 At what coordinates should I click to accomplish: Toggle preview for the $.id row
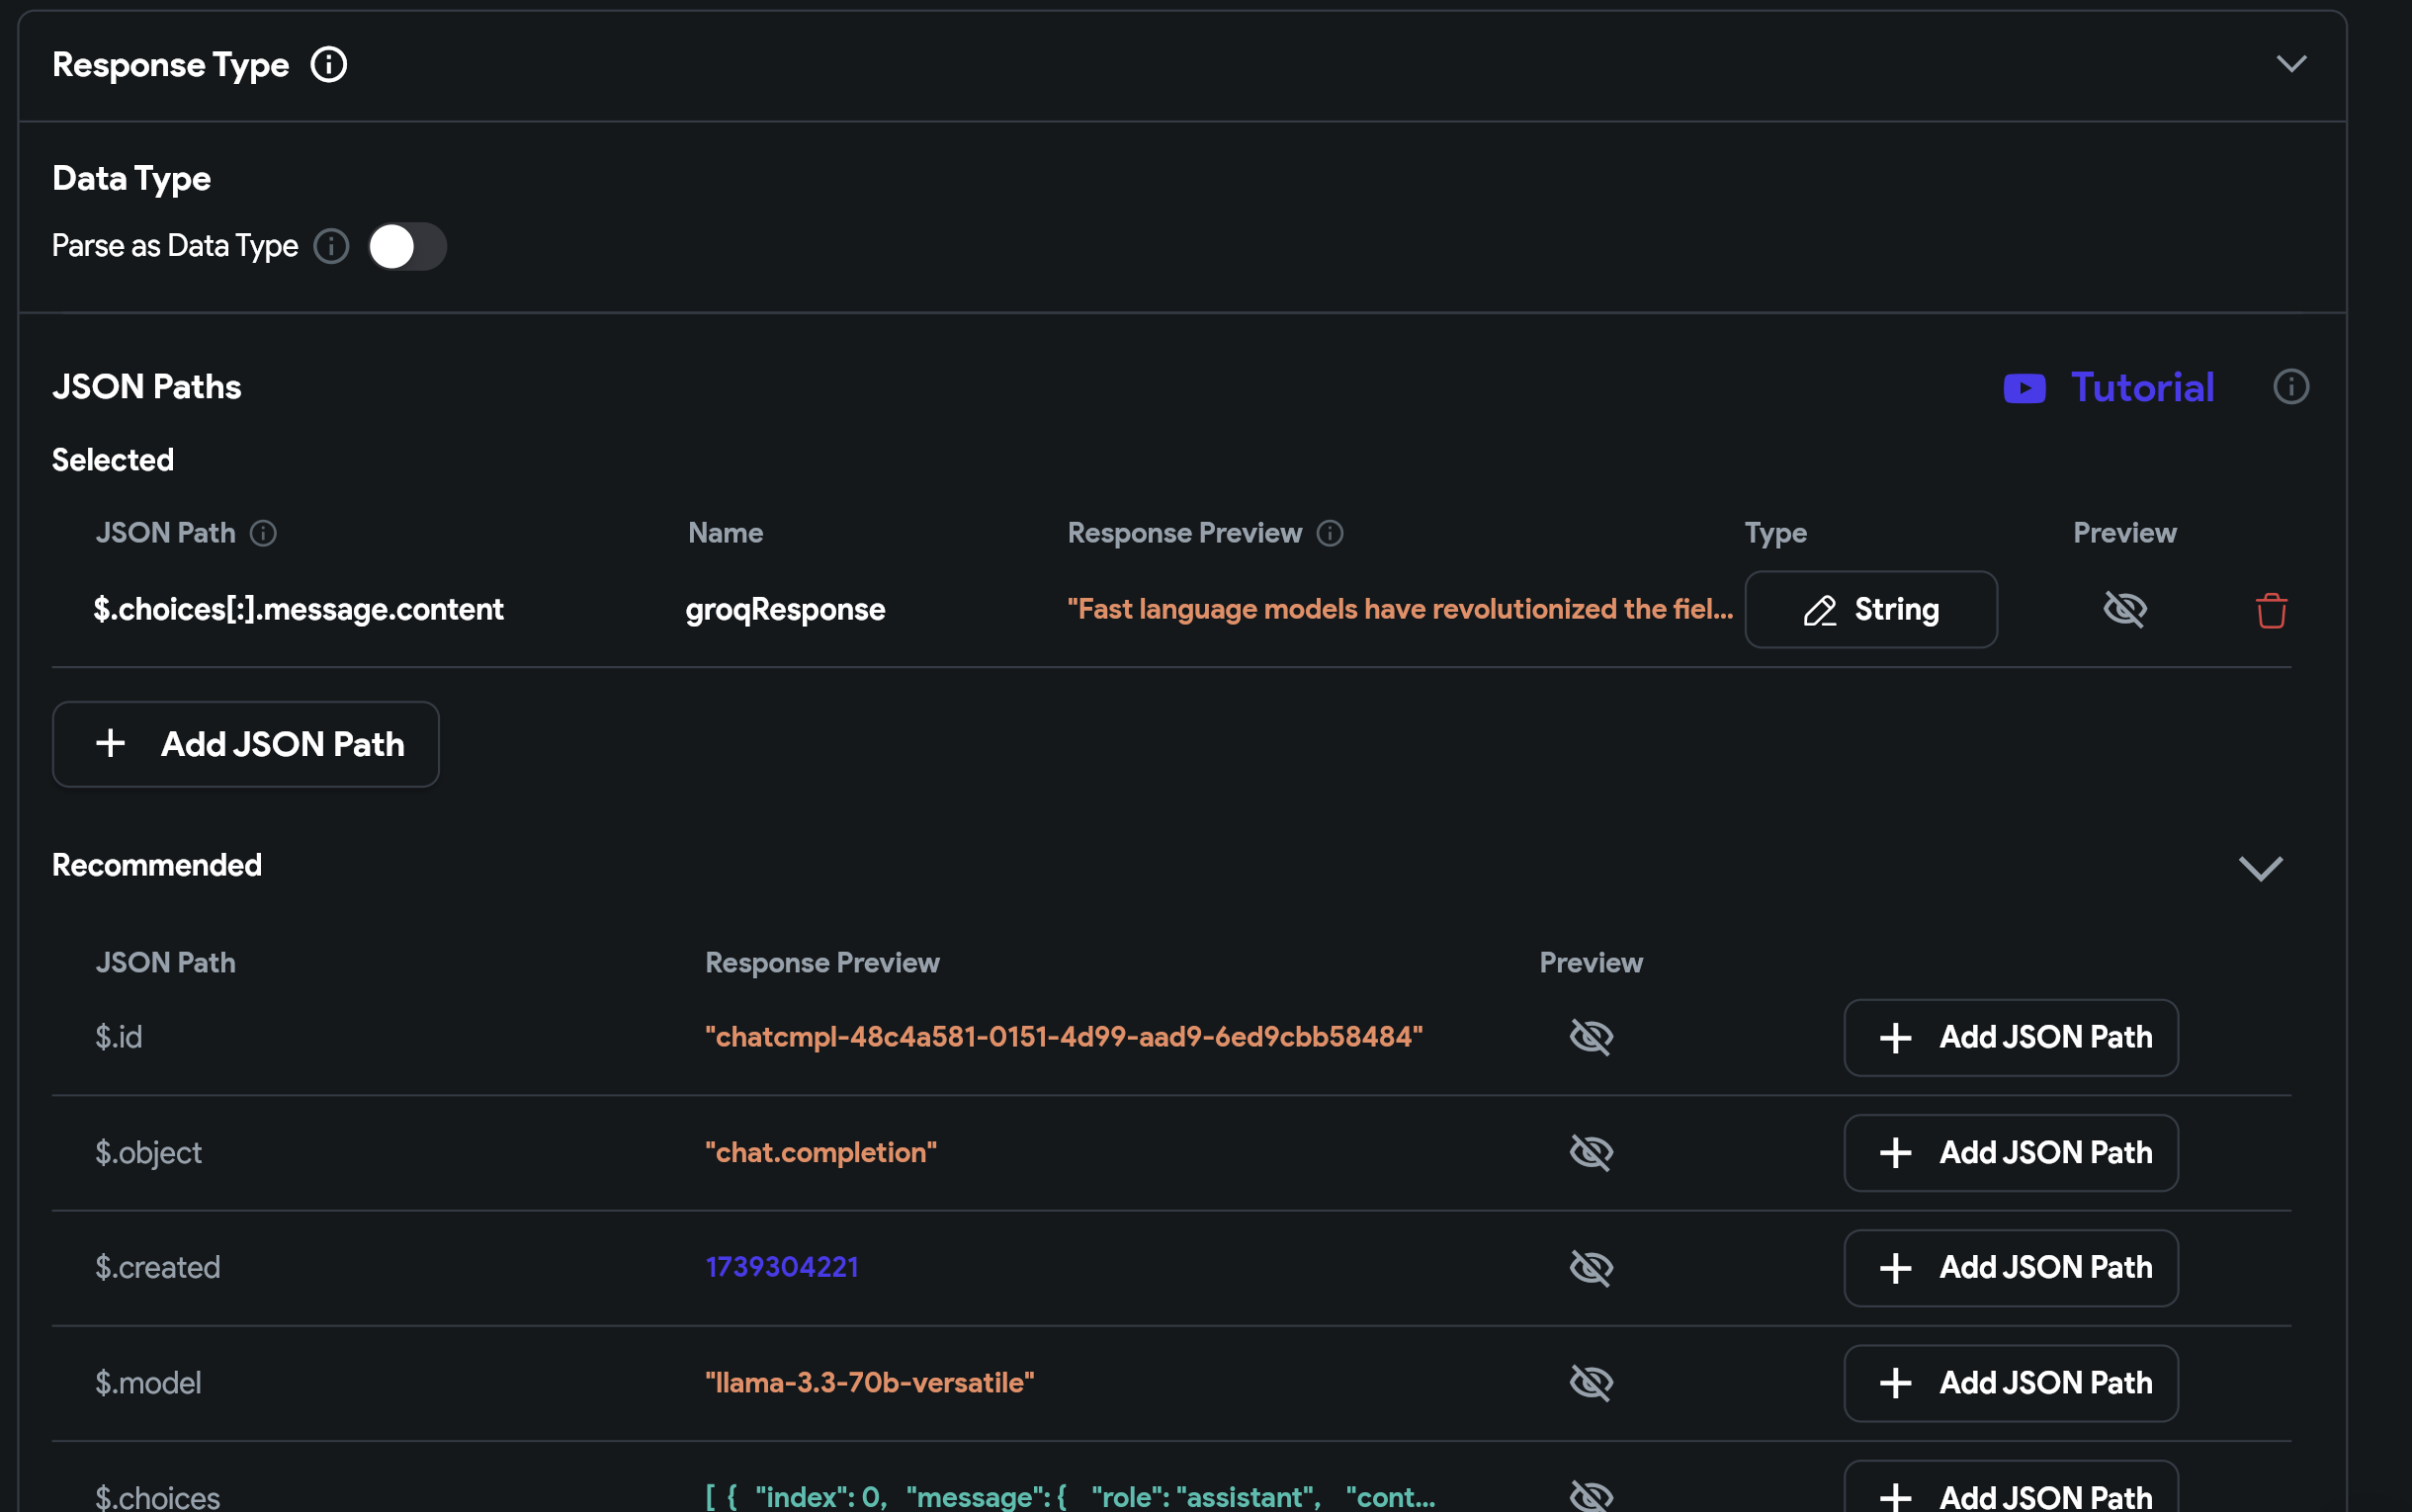[x=1590, y=1037]
